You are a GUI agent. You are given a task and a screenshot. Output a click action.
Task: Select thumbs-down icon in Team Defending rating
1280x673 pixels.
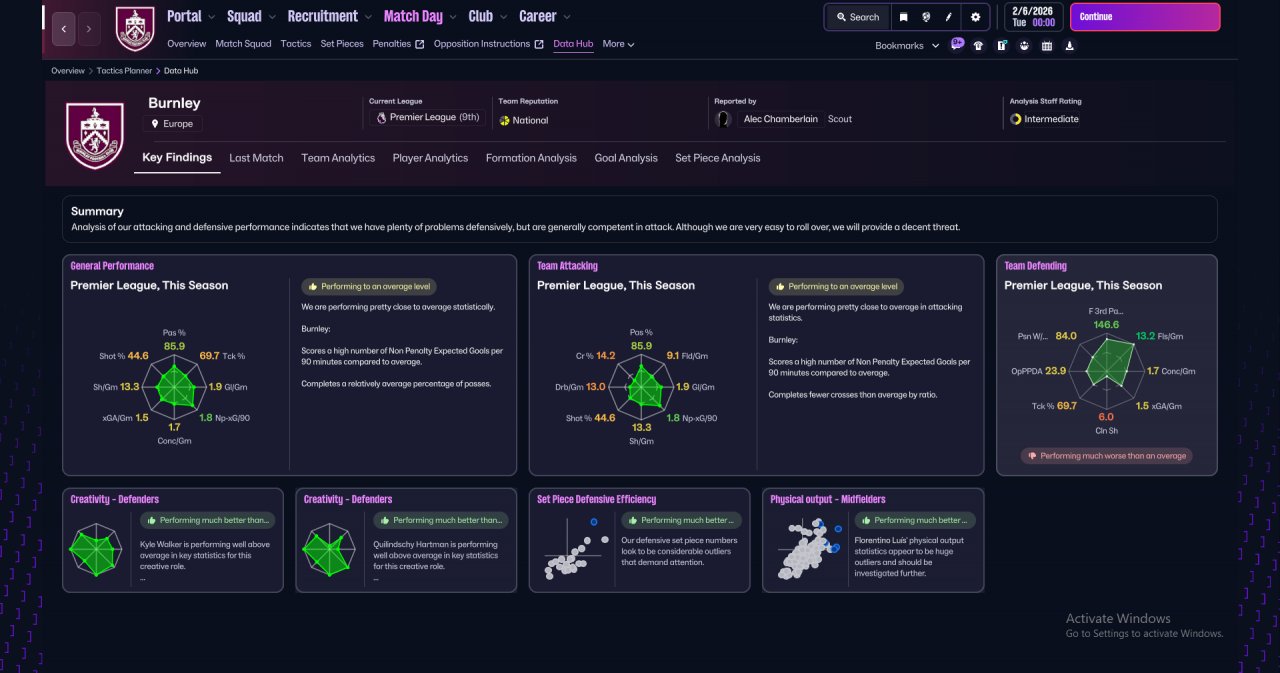[x=1031, y=456]
